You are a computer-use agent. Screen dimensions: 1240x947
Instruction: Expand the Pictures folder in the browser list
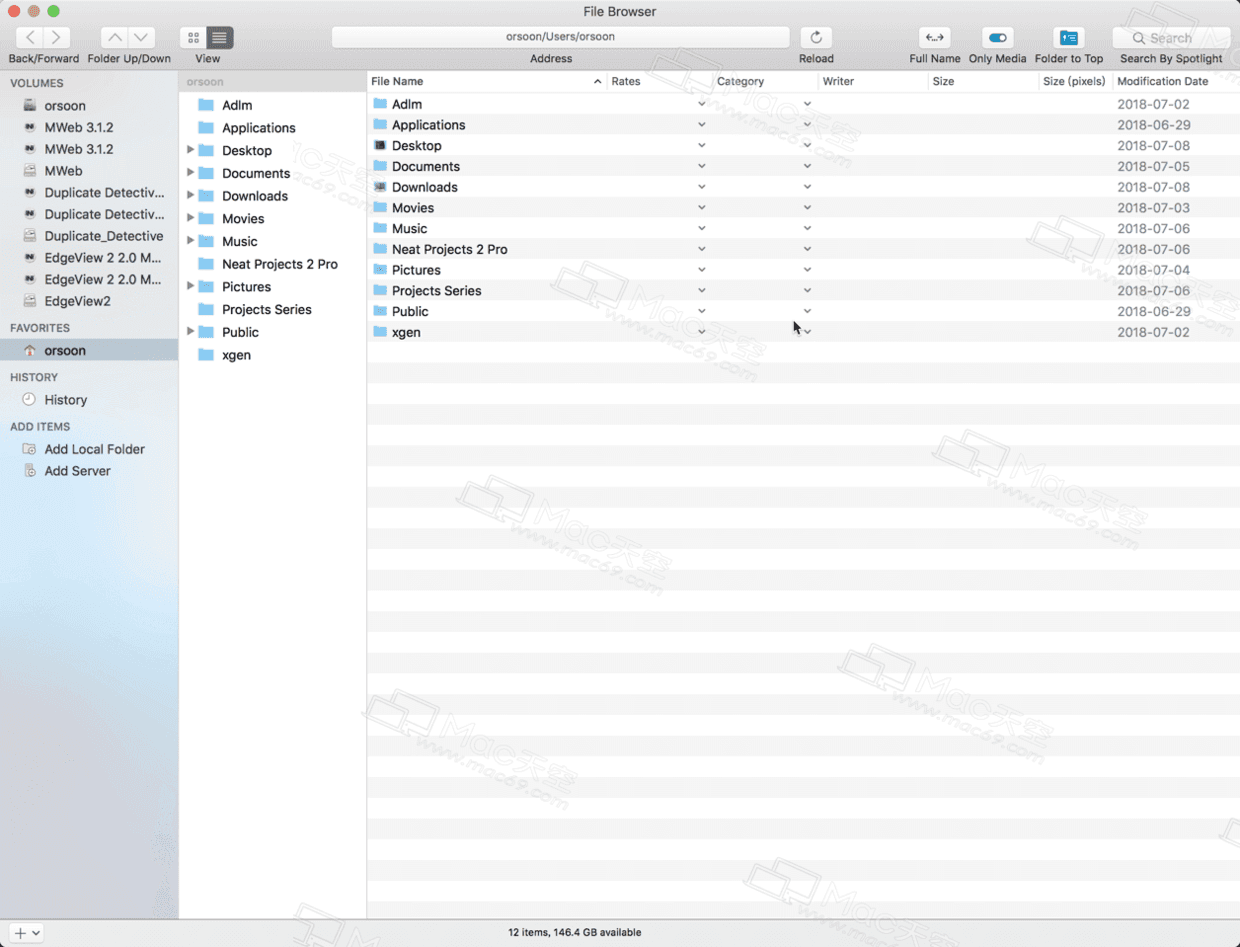pos(190,287)
